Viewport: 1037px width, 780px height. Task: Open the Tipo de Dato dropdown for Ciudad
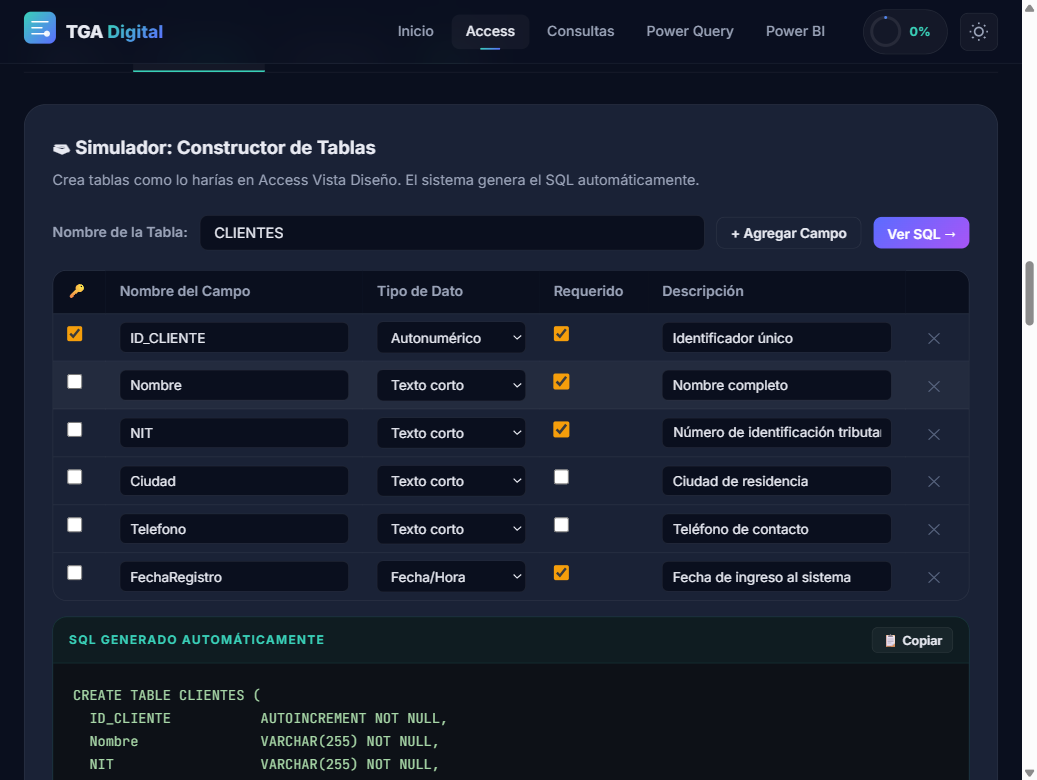click(x=451, y=481)
